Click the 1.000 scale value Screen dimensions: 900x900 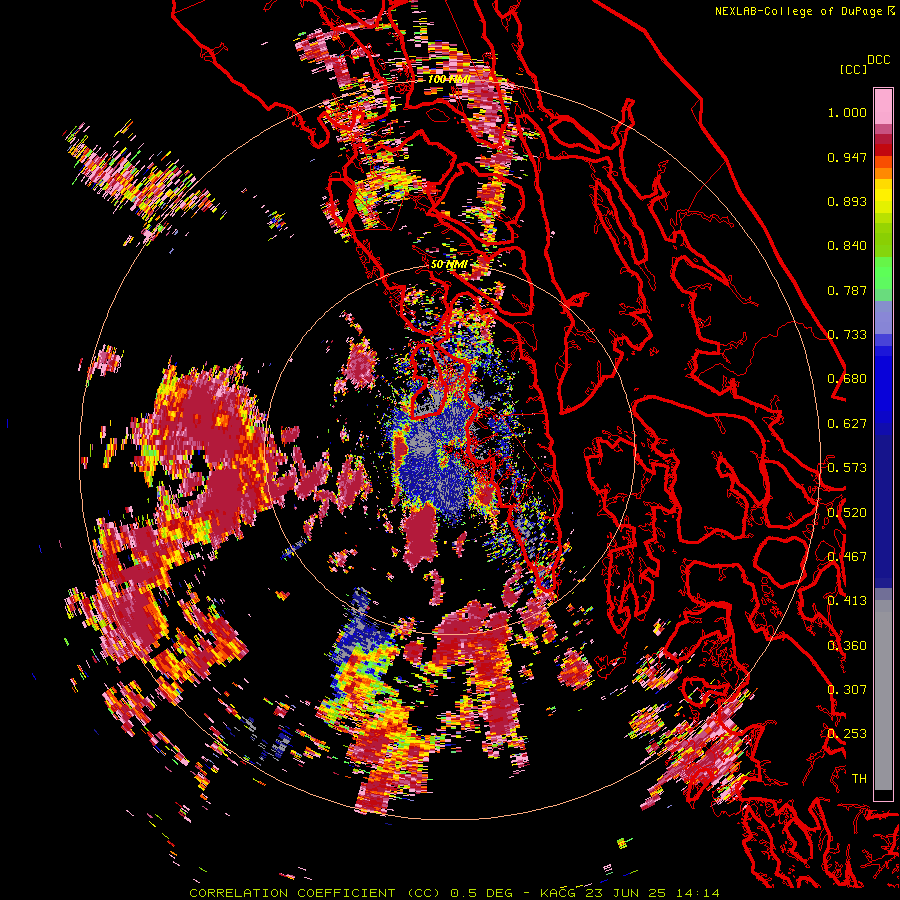pos(847,112)
